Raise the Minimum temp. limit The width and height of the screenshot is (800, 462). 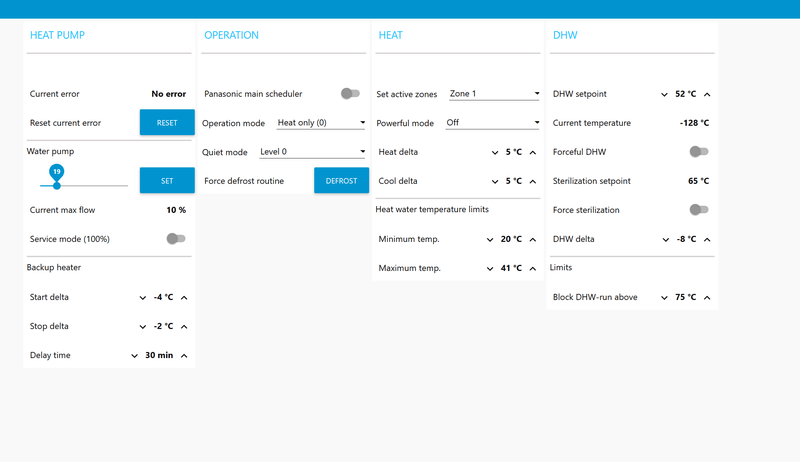click(533, 240)
